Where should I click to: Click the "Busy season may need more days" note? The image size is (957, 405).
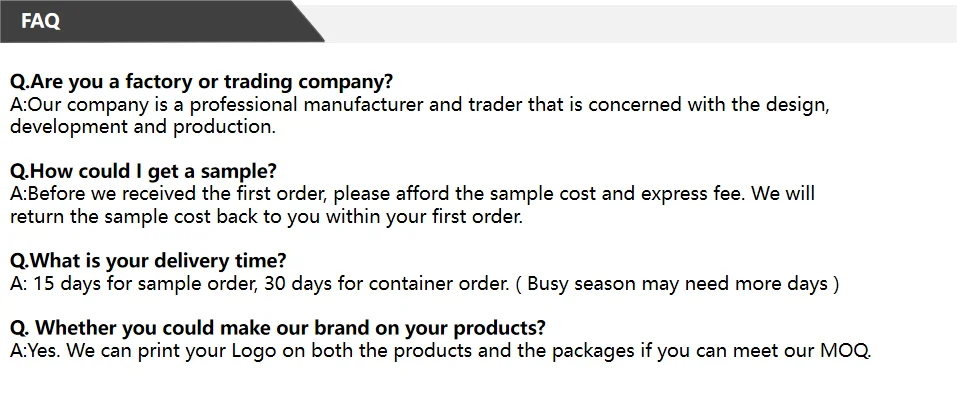click(x=677, y=283)
